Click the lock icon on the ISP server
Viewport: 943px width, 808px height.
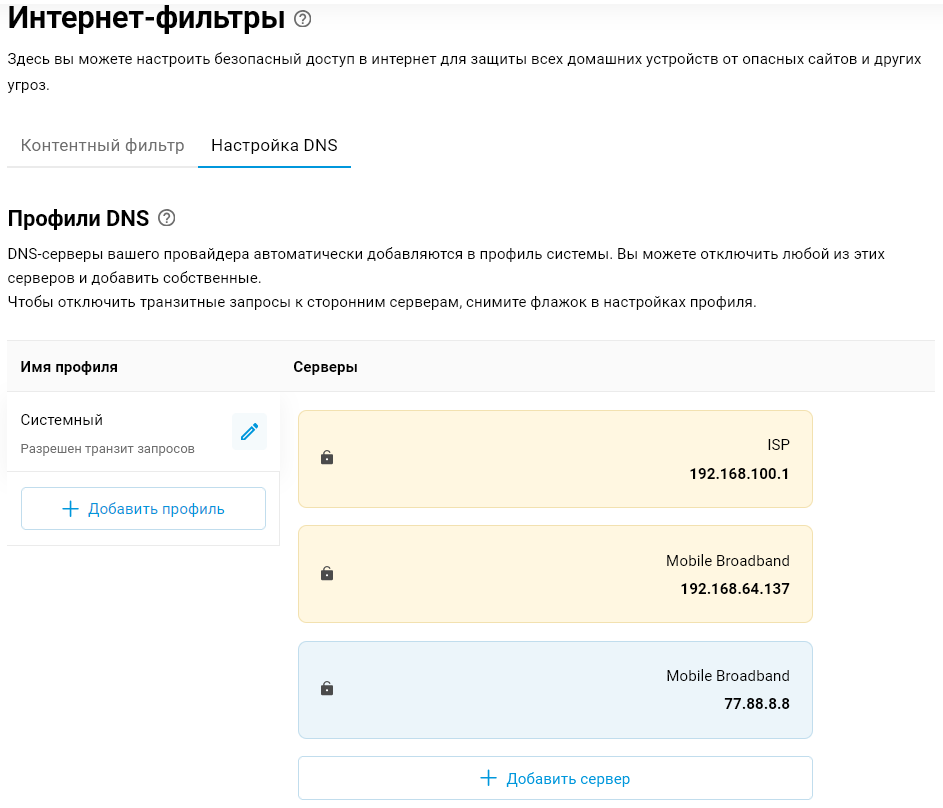(x=326, y=458)
